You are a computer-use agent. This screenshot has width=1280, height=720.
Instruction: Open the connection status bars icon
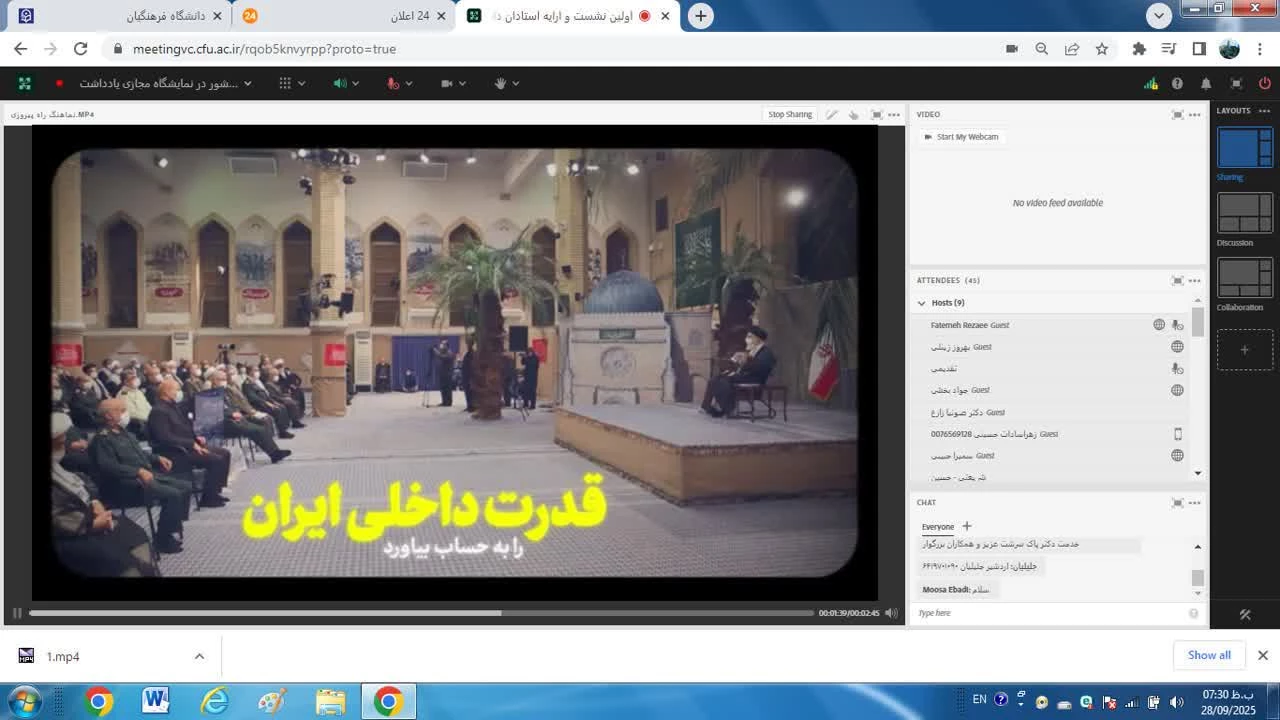point(1151,83)
